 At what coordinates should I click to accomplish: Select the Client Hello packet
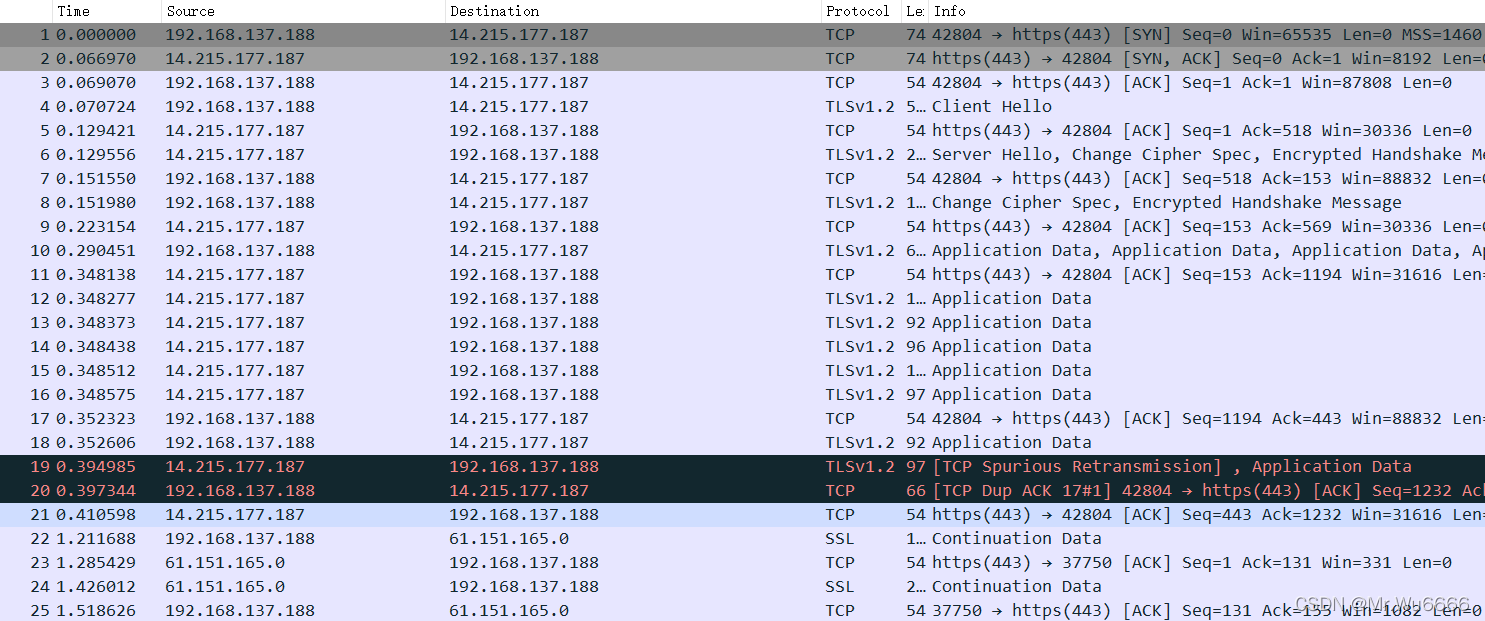point(600,107)
